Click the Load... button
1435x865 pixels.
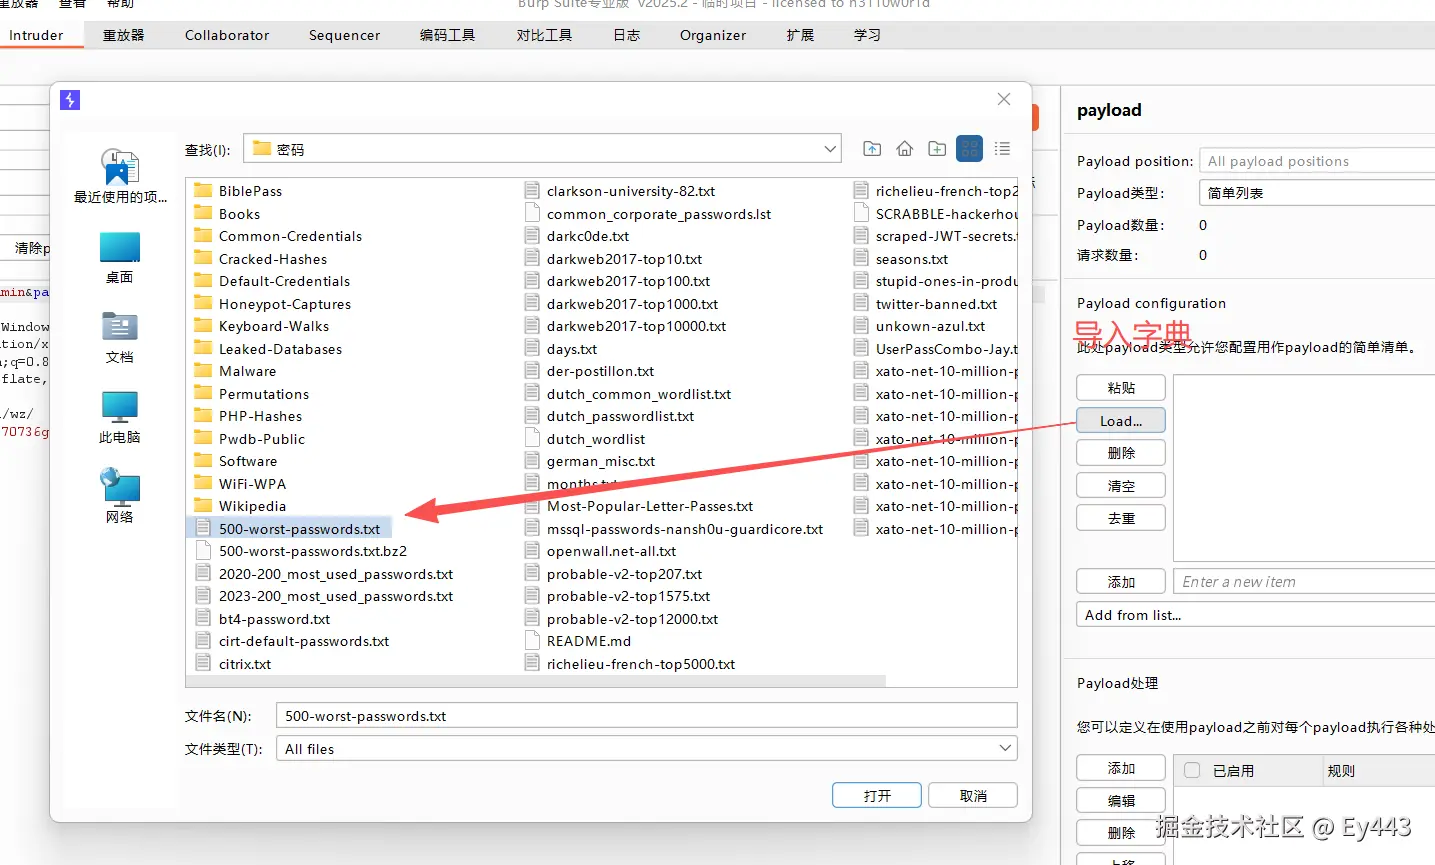pos(1121,421)
